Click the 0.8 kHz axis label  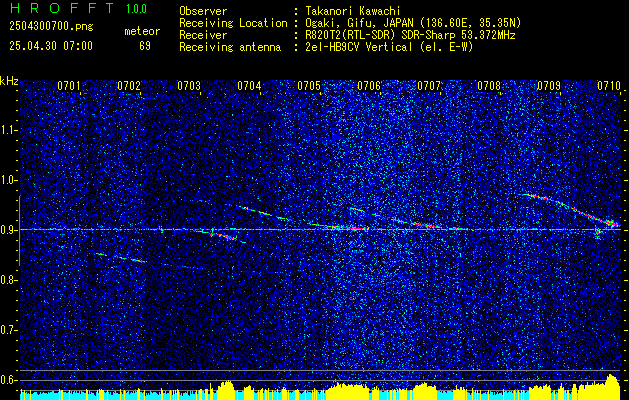(8, 280)
